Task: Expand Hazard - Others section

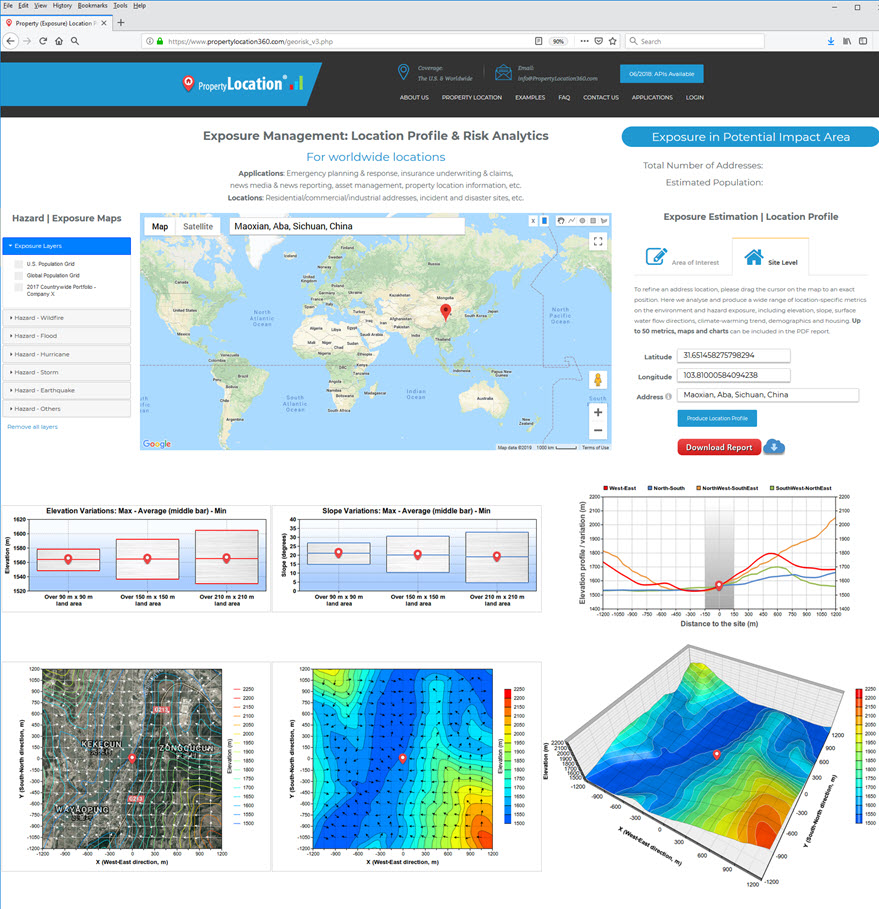Action: click(67, 409)
